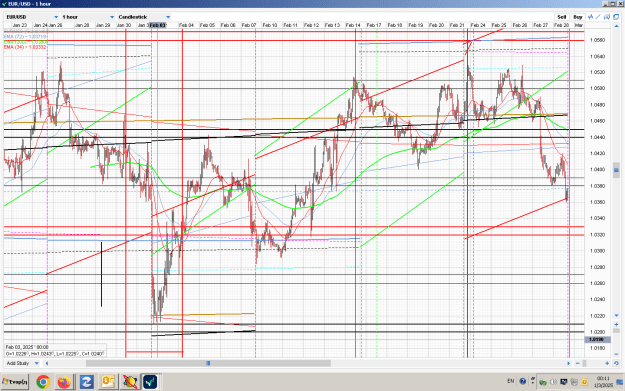Click the horizontal zoom slider handle
This screenshot has height=391, width=625.
coord(584,363)
